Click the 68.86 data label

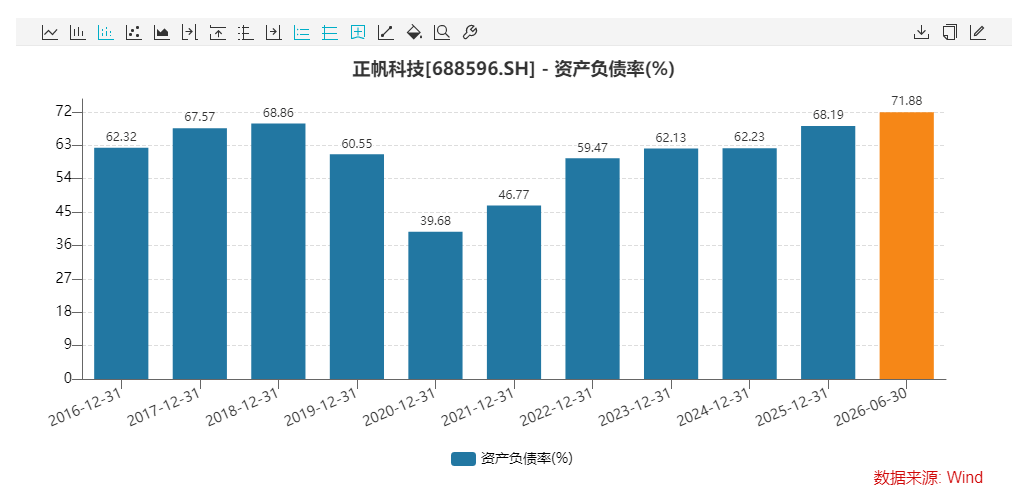click(x=278, y=112)
